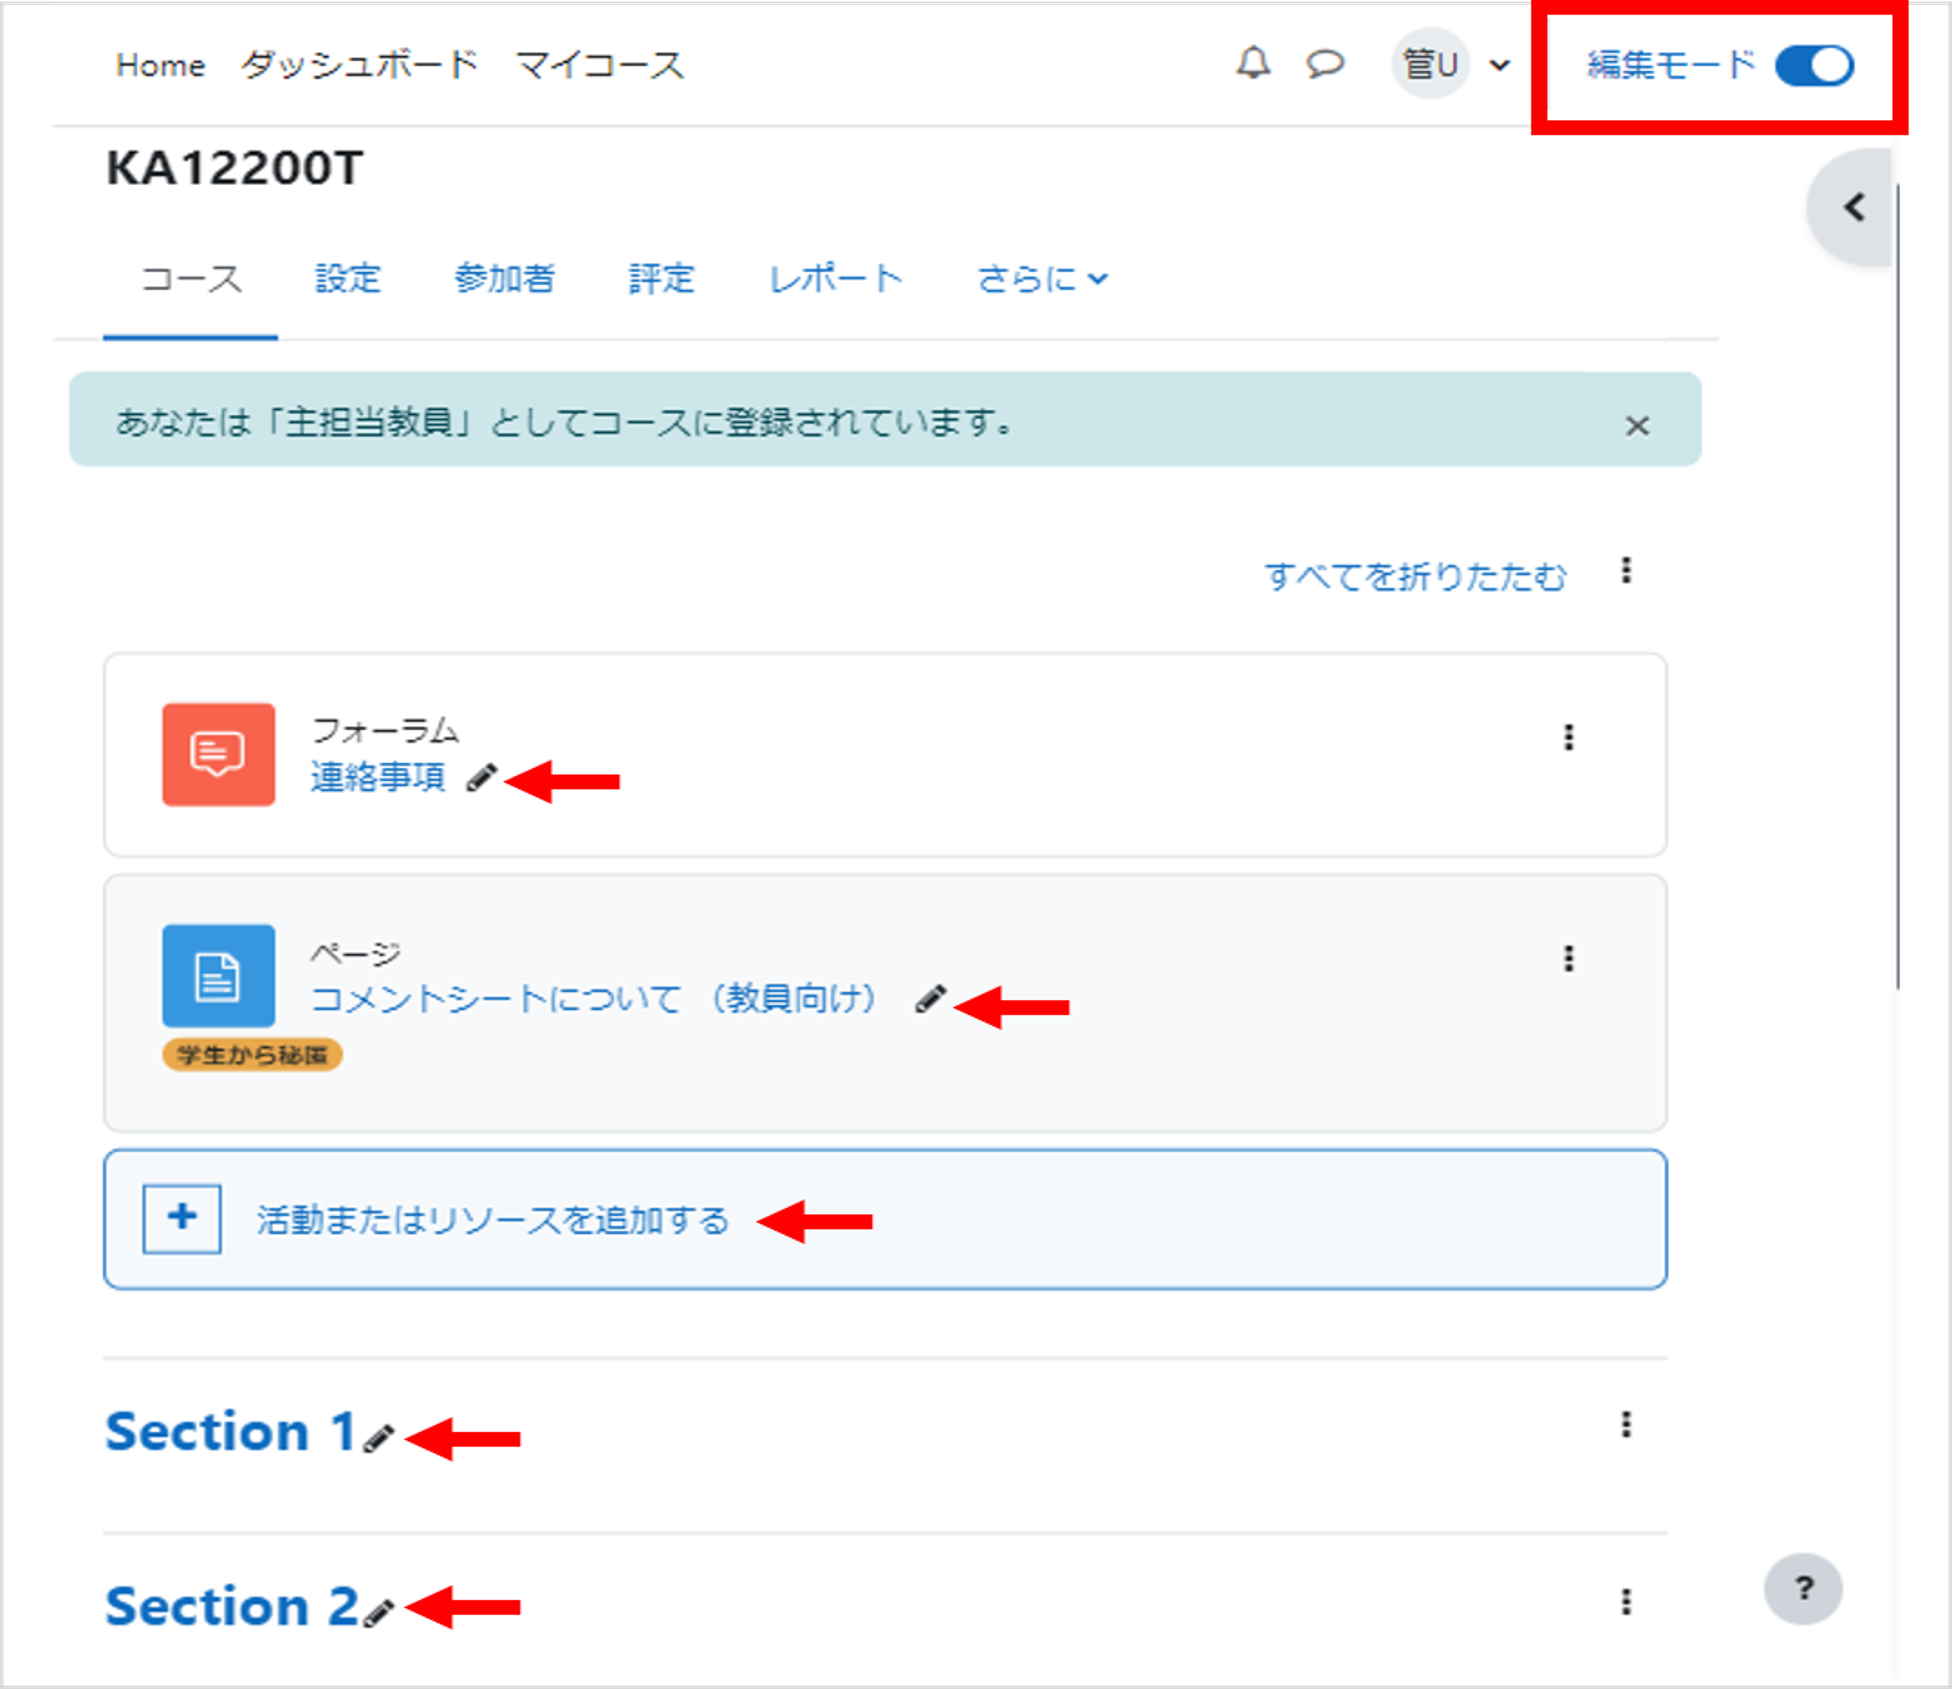This screenshot has width=1952, height=1689.
Task: Open the 連絡事項 forum link
Action: [x=378, y=776]
